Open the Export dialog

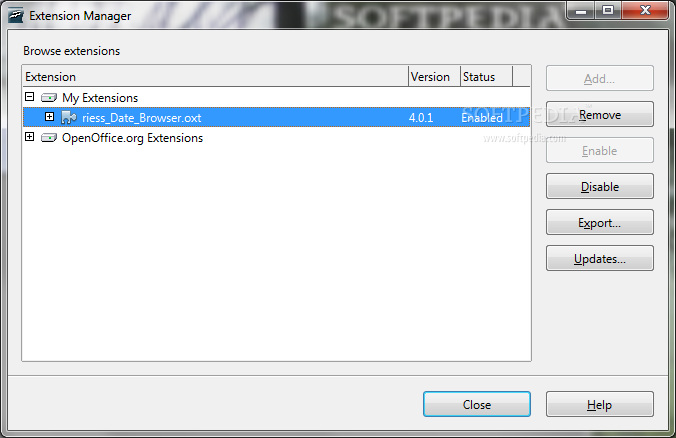pos(600,222)
